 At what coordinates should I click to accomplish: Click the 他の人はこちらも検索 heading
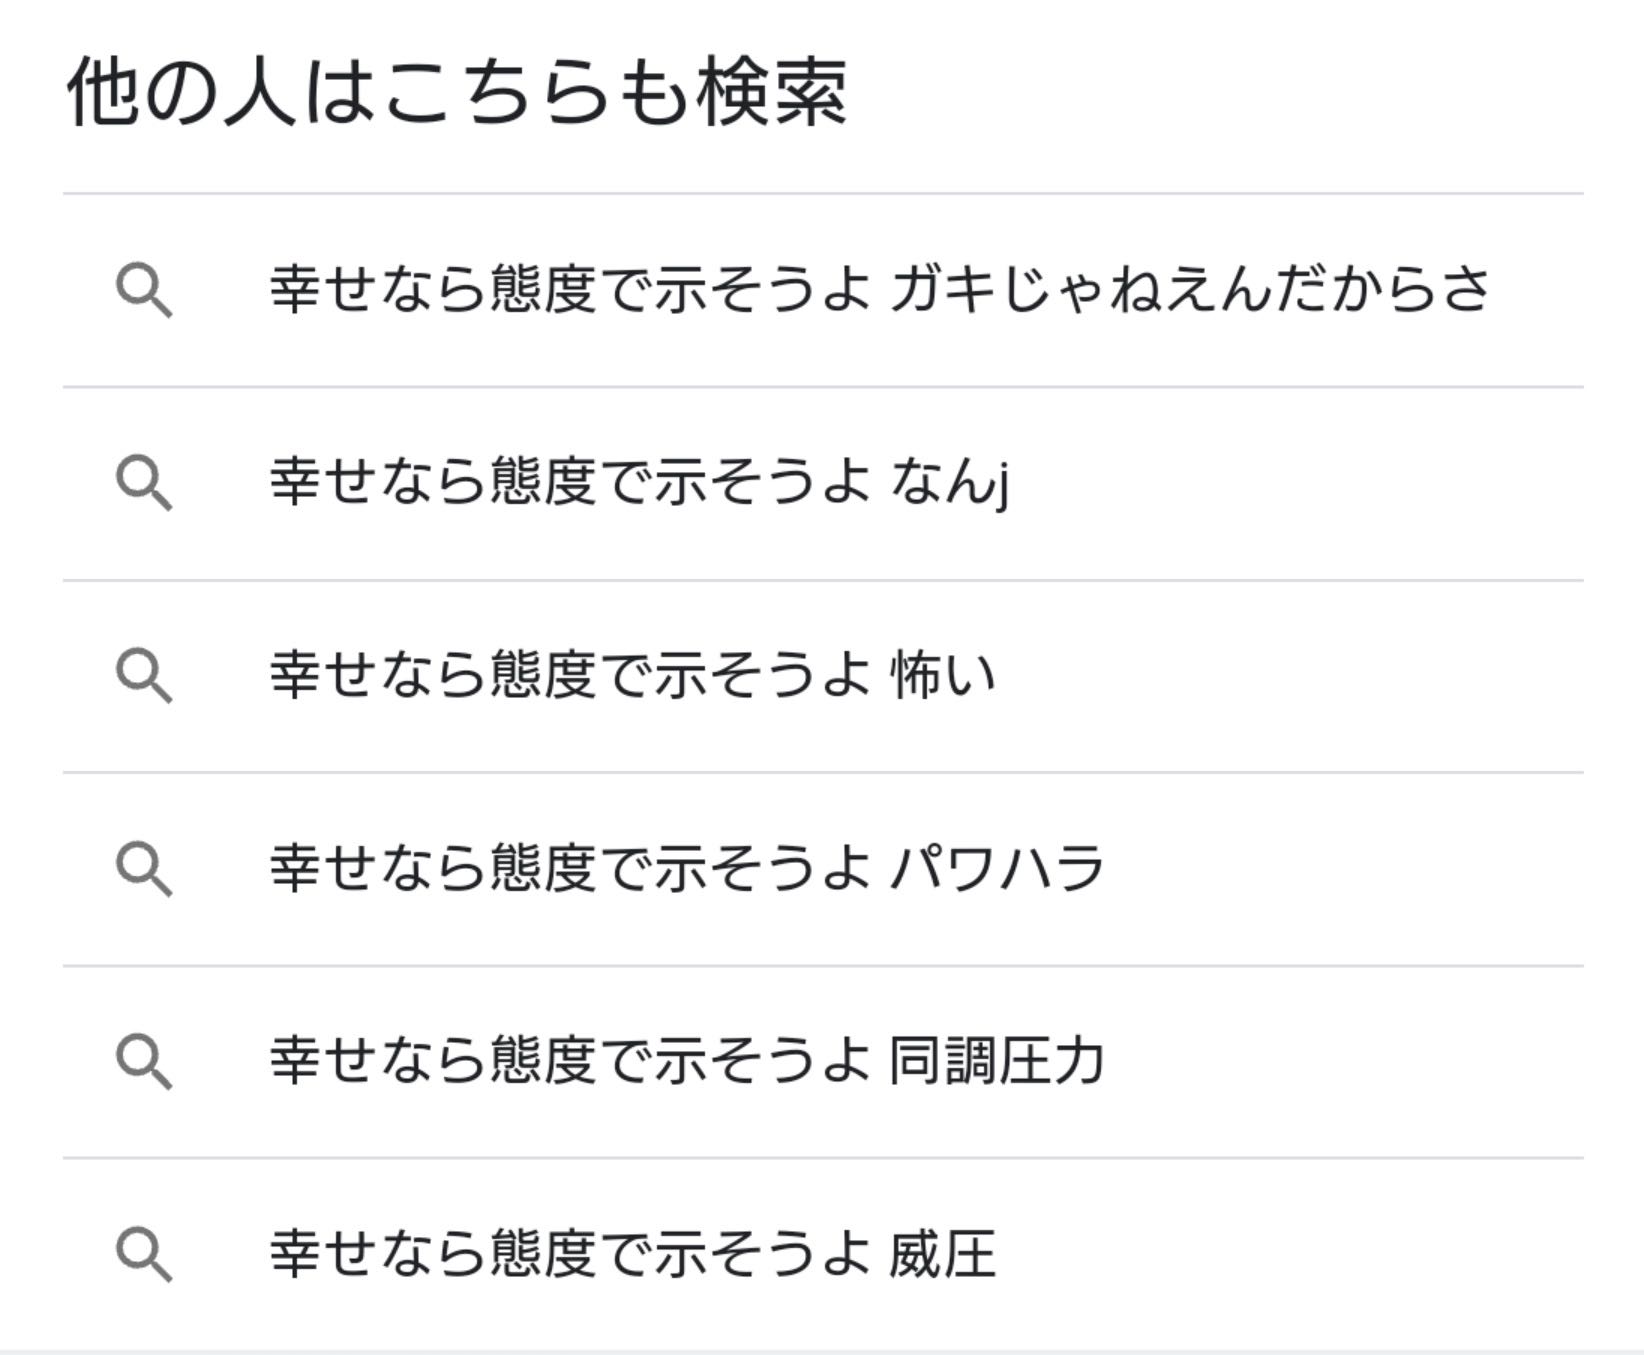456,93
